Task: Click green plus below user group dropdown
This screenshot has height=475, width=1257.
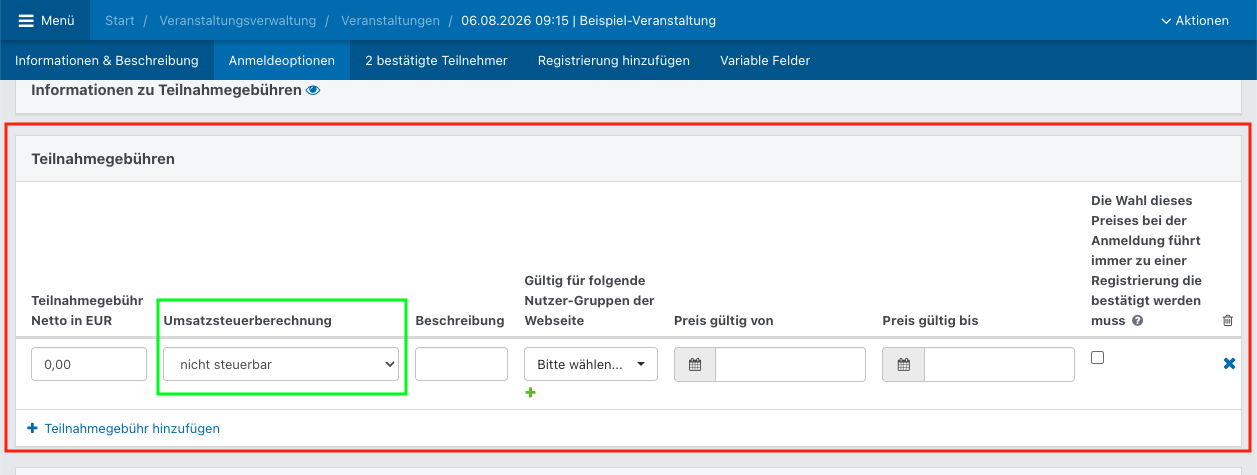Action: pos(531,393)
